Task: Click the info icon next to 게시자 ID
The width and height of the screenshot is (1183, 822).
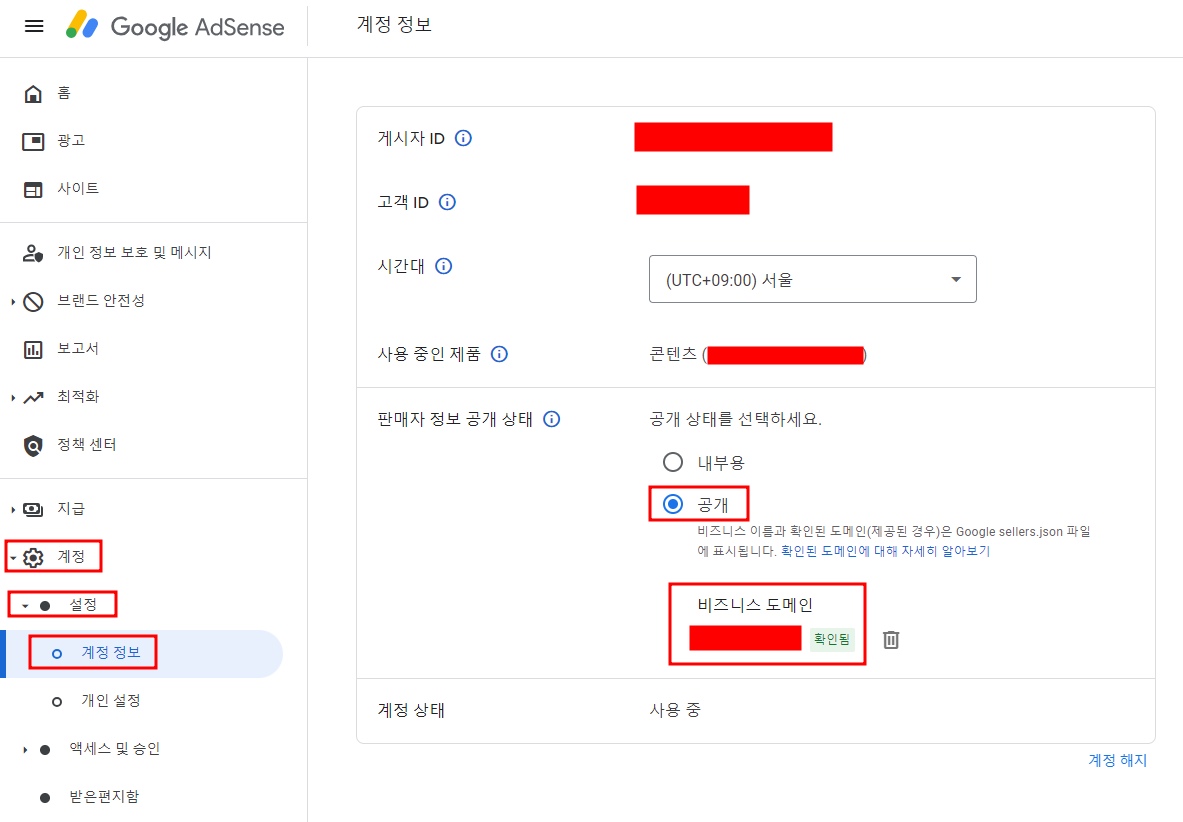Action: 462,138
